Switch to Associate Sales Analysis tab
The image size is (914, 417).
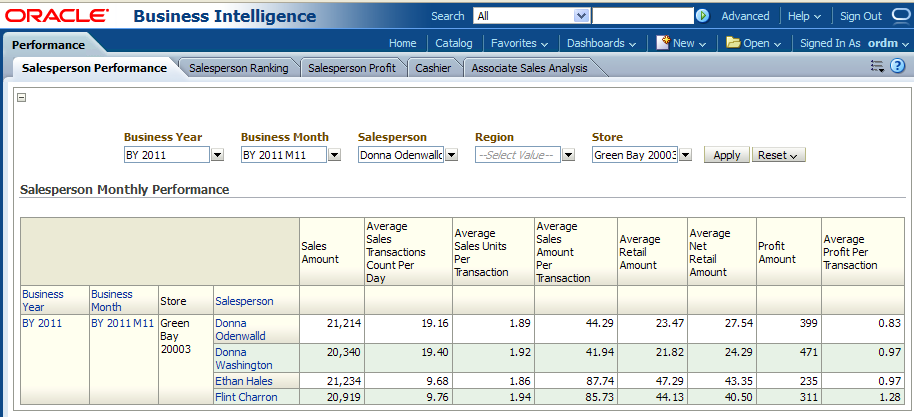click(529, 68)
